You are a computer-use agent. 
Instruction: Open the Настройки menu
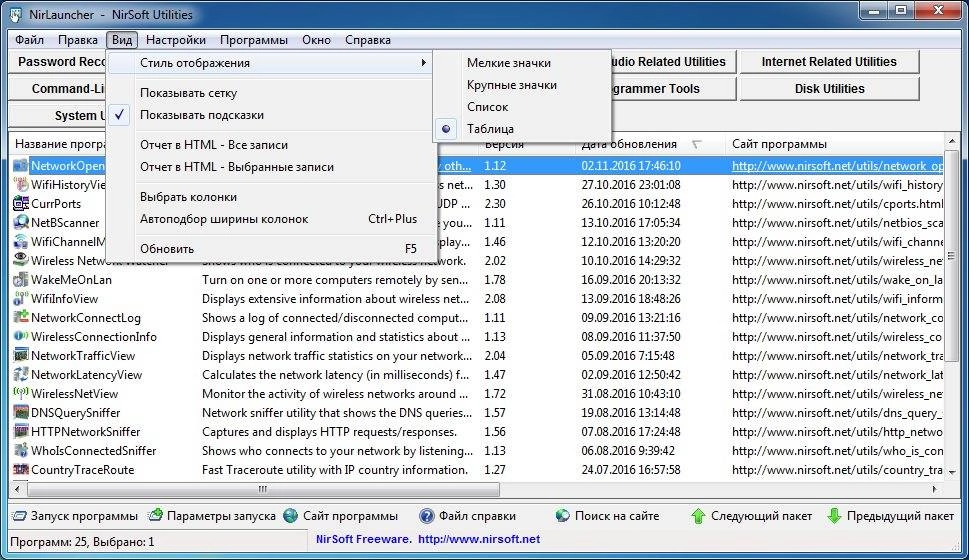176,40
